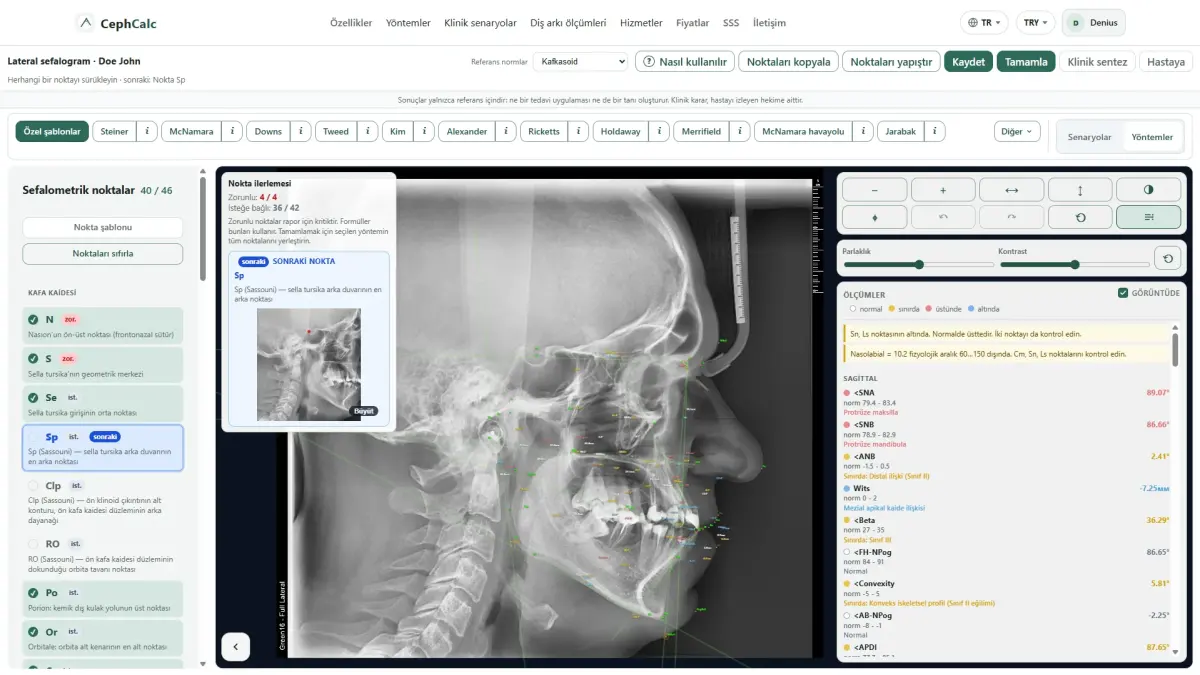Open info for Ricketts analysis
This screenshot has width=1200, height=675.
(578, 131)
